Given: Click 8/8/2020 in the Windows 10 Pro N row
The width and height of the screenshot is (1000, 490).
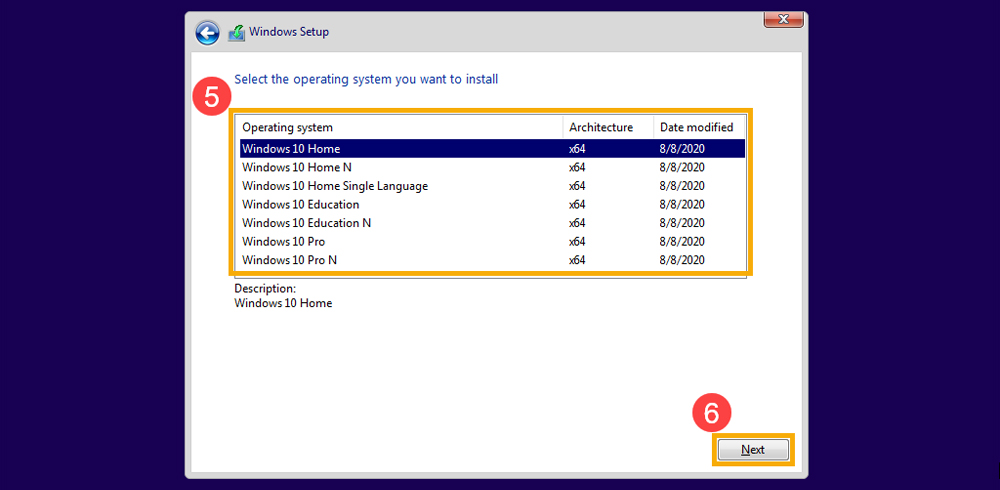Looking at the screenshot, I should coord(682,260).
